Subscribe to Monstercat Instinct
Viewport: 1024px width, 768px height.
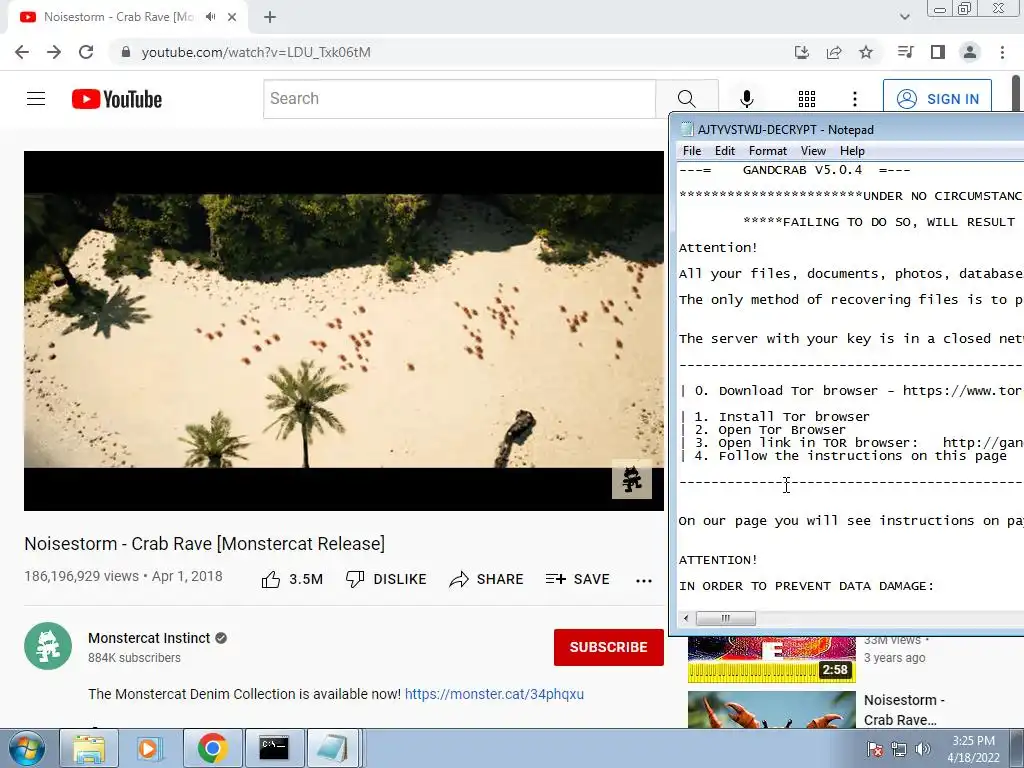[x=609, y=647]
